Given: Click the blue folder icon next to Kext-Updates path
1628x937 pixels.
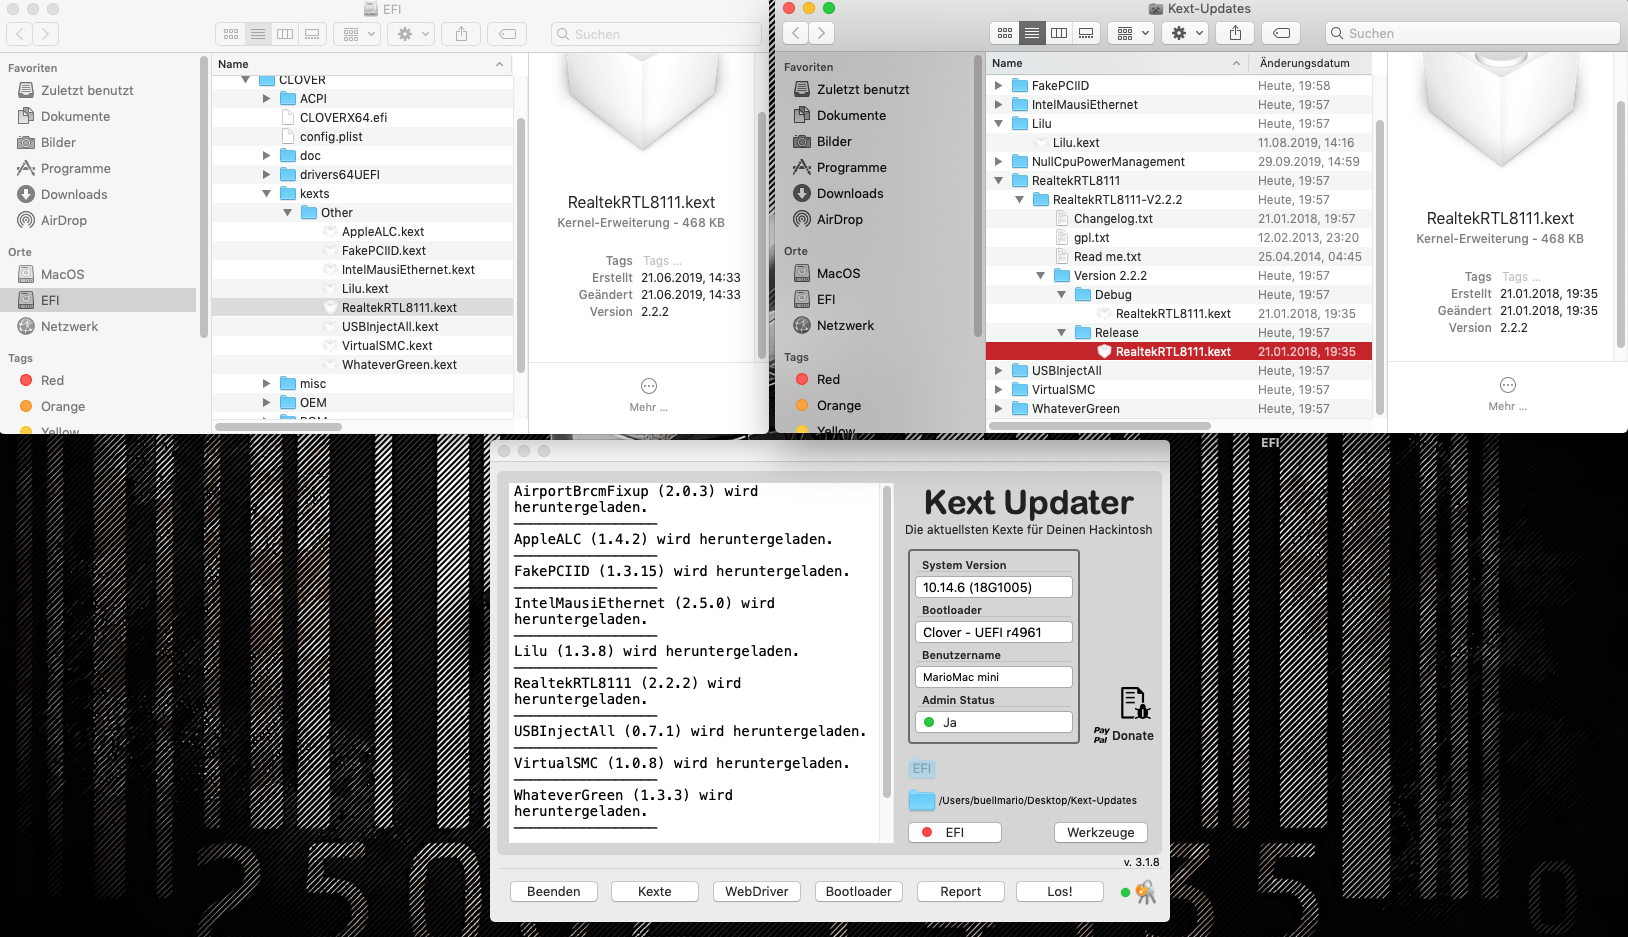Looking at the screenshot, I should (x=921, y=800).
